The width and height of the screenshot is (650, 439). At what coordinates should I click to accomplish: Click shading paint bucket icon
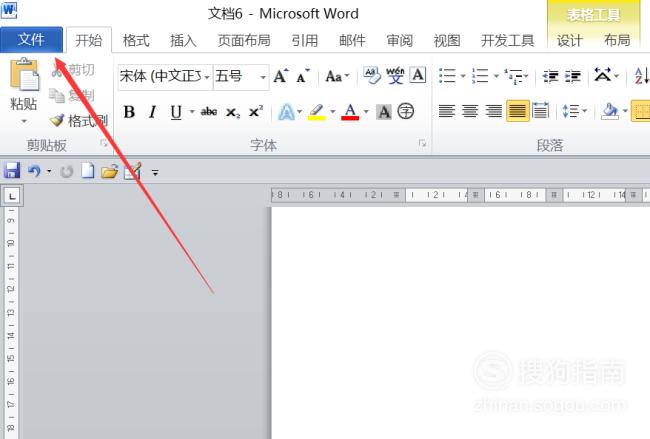pos(610,111)
